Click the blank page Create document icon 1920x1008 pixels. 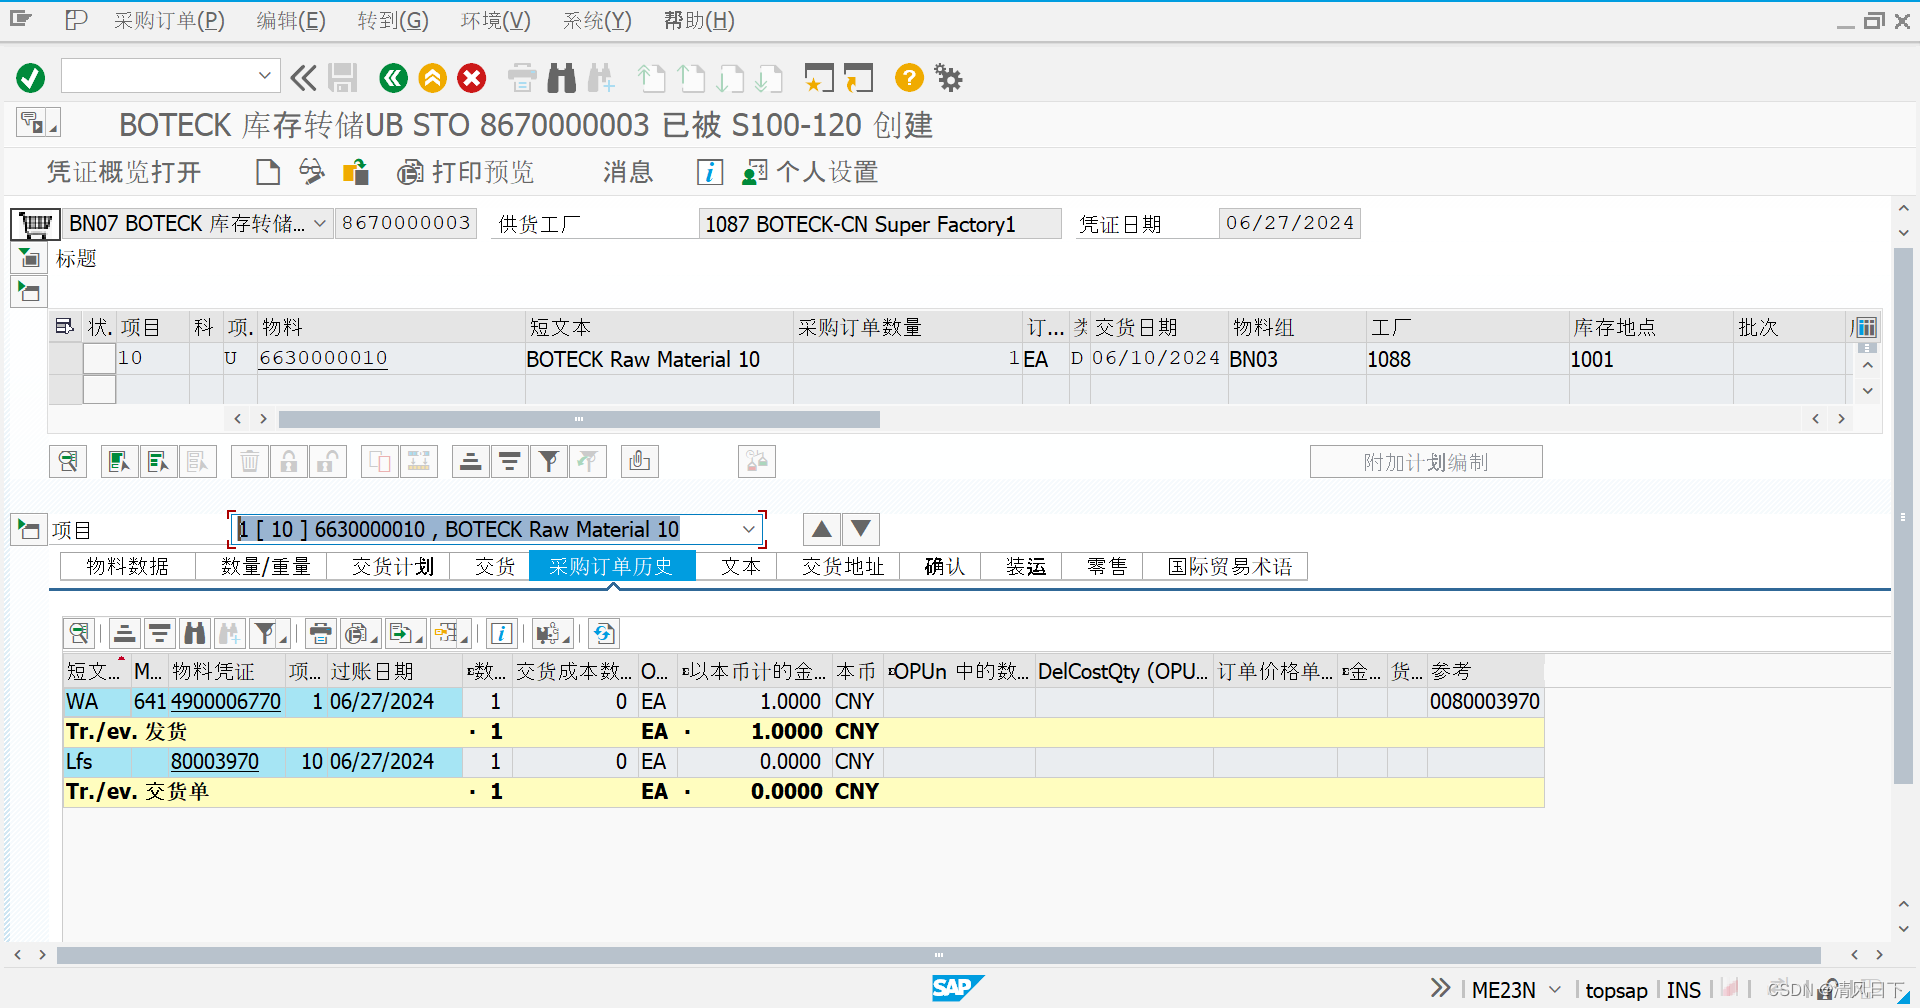pyautogui.click(x=268, y=172)
